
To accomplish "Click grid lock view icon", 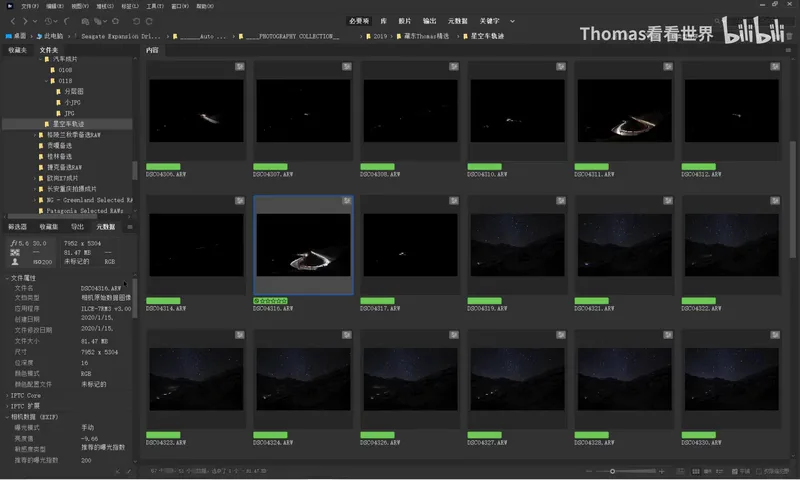I will [x=681, y=471].
